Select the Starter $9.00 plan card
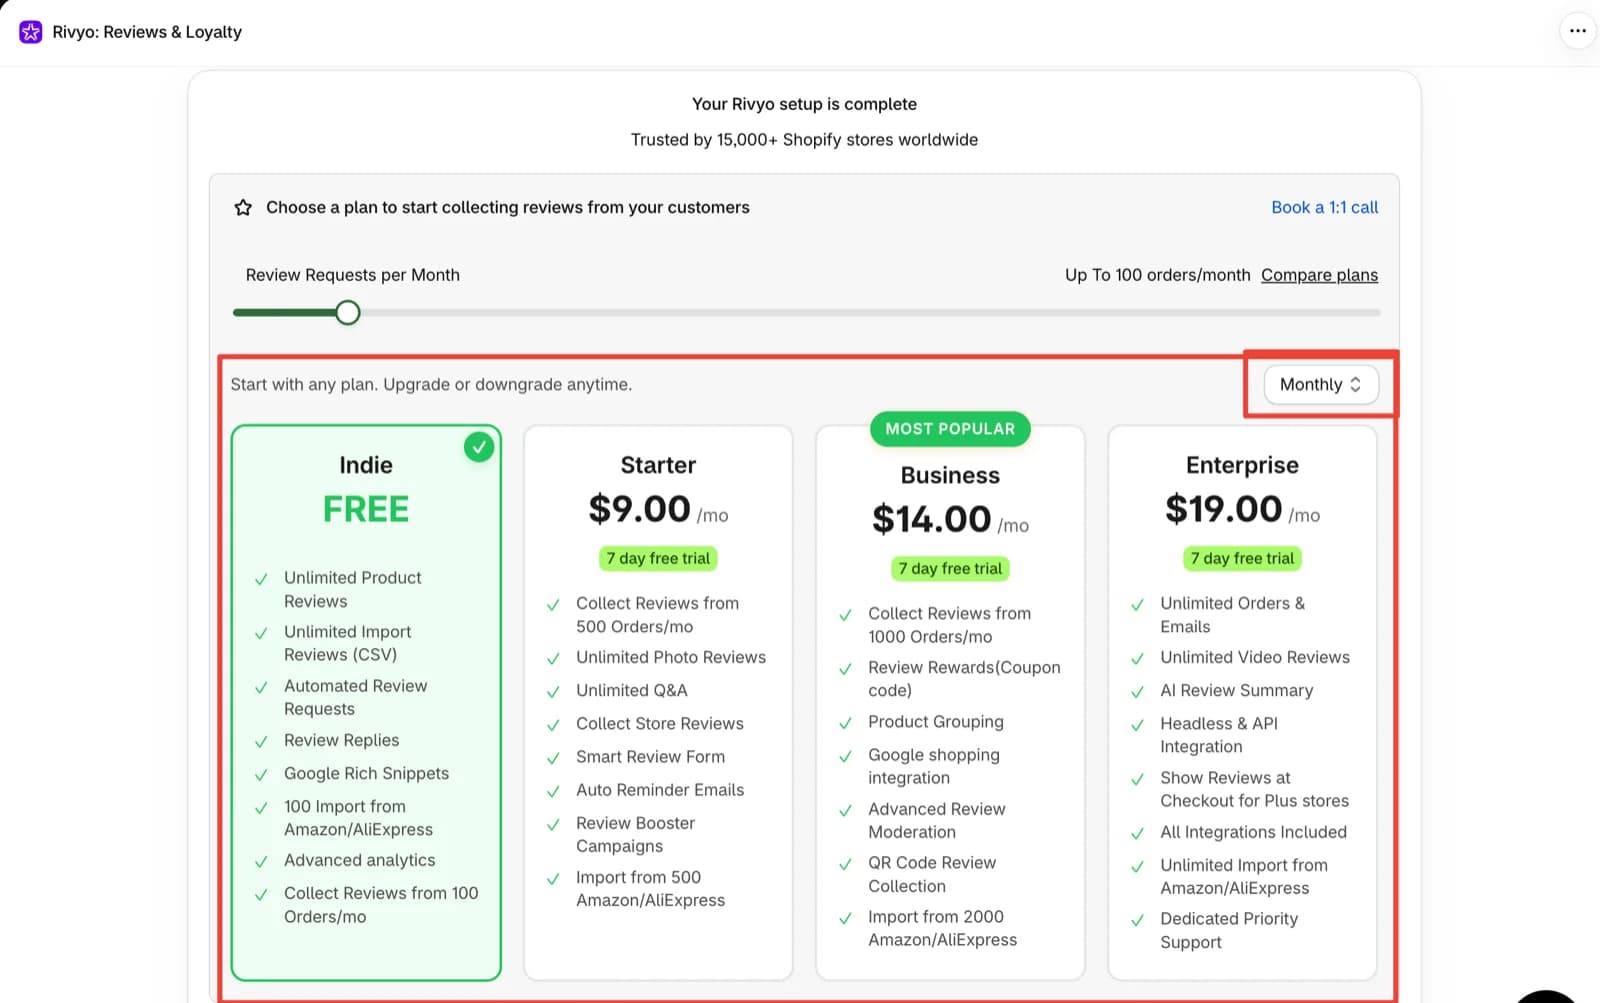1600x1003 pixels. pyautogui.click(x=658, y=703)
